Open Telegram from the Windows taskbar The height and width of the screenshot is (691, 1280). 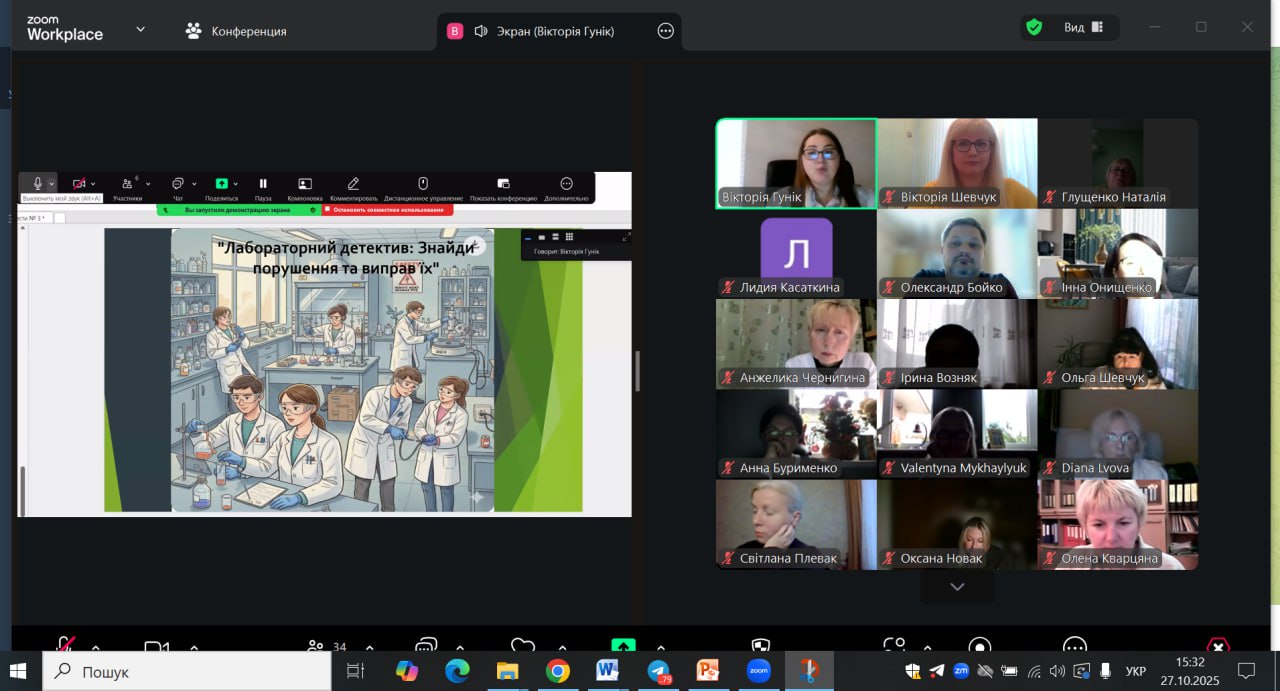pyautogui.click(x=658, y=671)
